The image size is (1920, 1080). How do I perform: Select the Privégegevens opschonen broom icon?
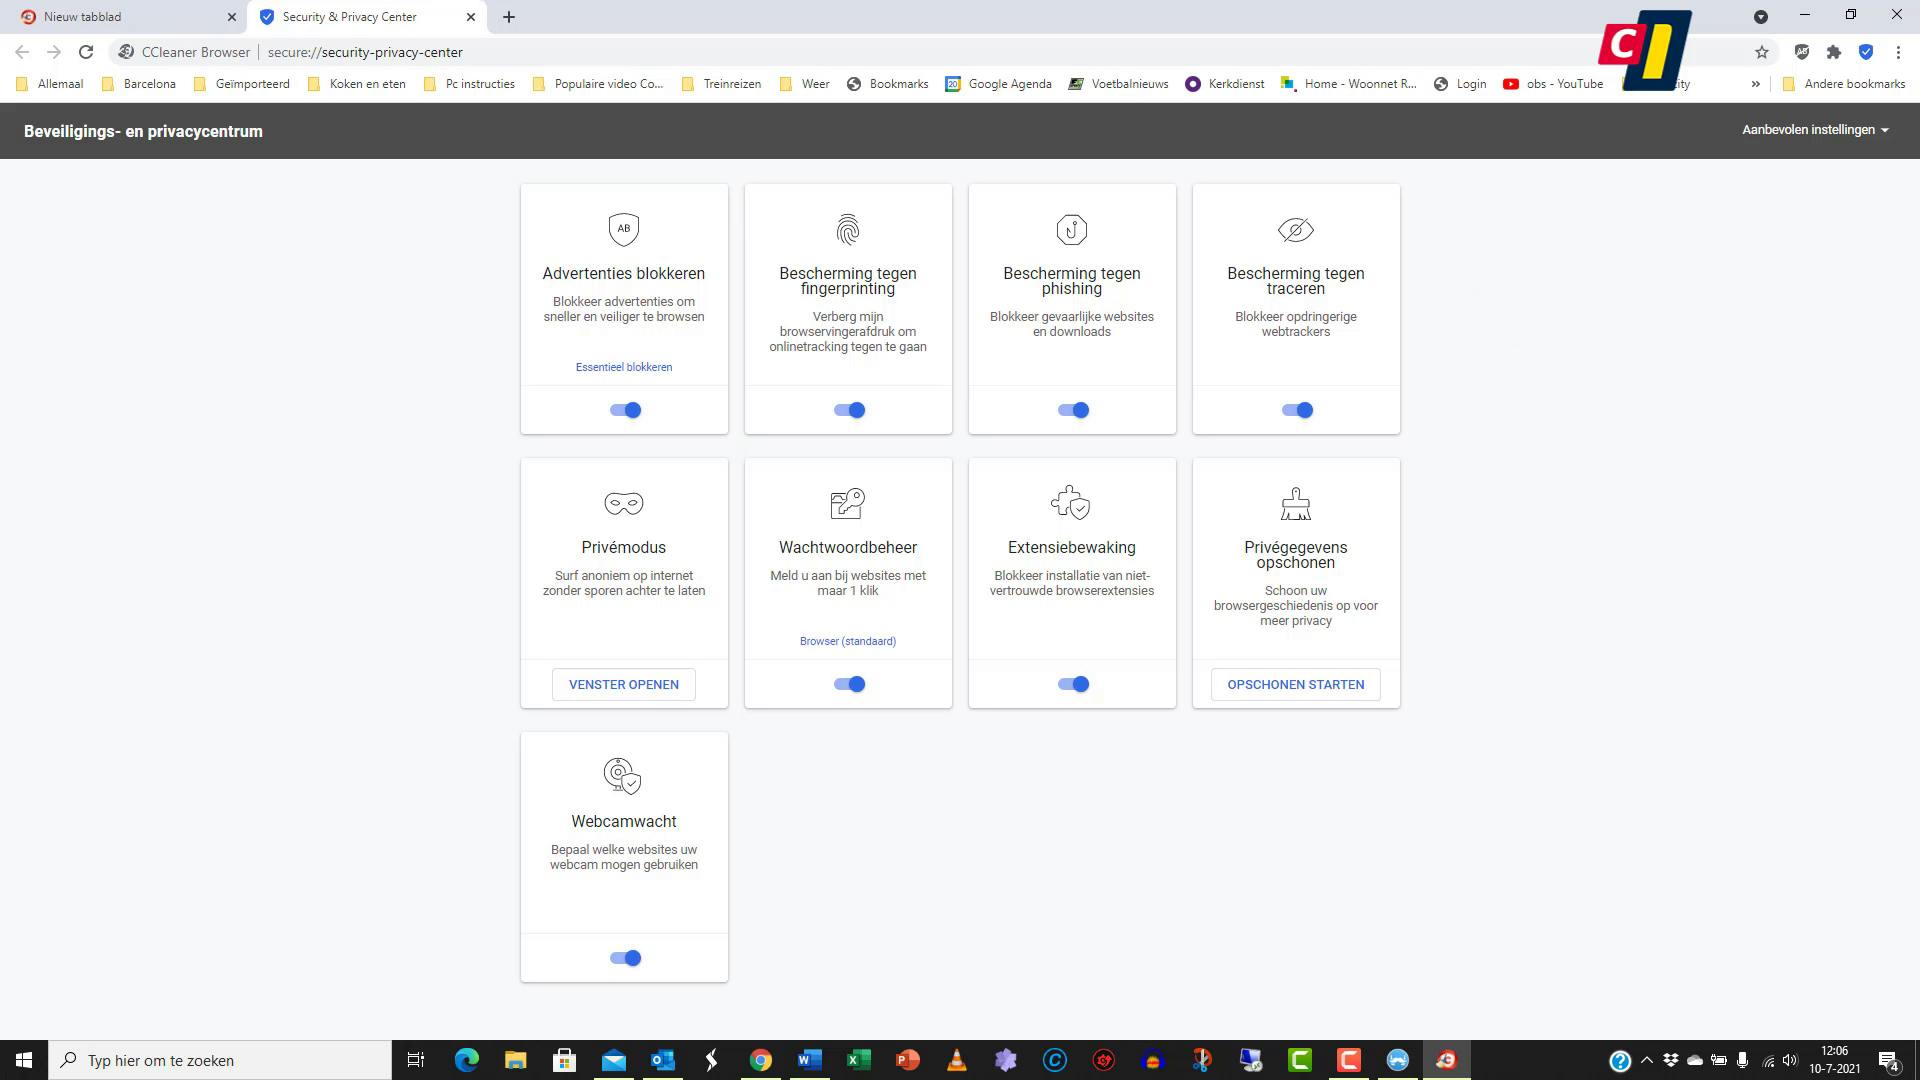coord(1295,504)
